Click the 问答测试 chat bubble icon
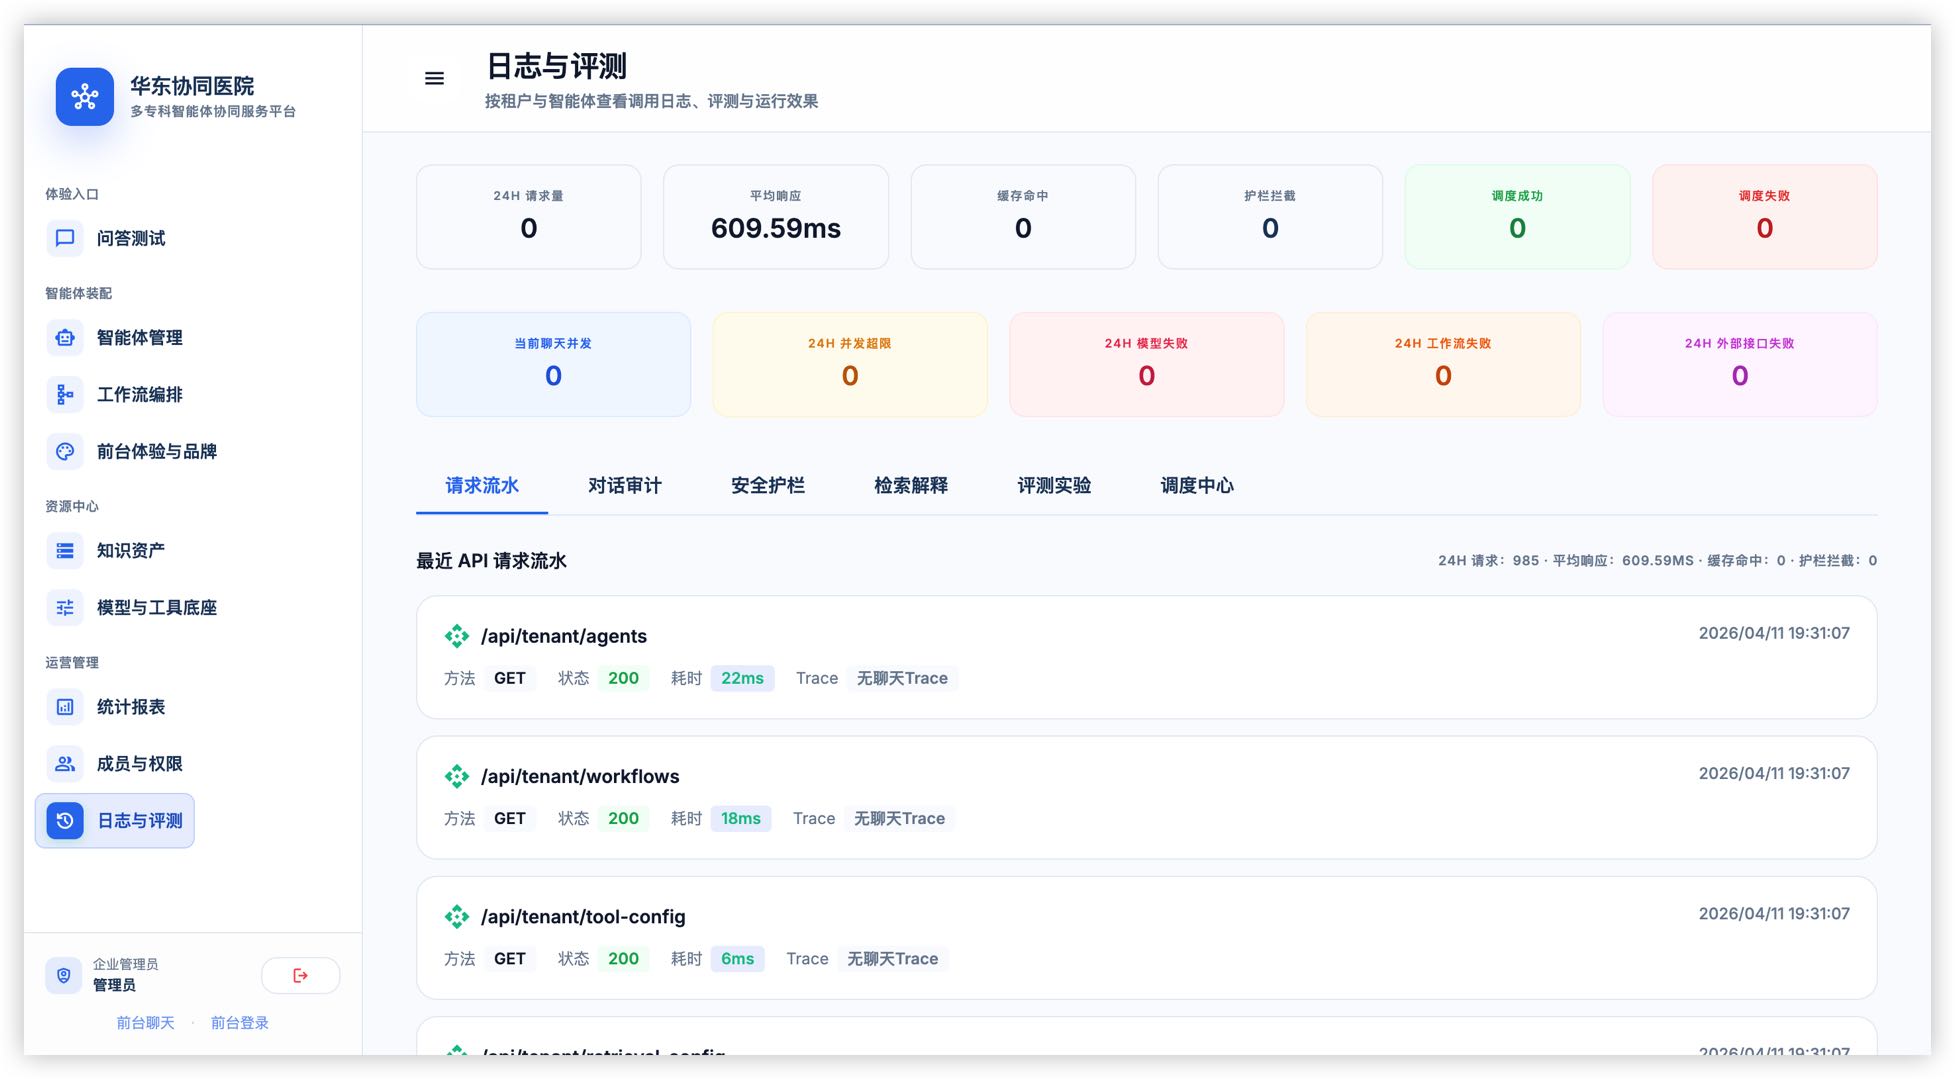1955x1079 pixels. point(65,238)
